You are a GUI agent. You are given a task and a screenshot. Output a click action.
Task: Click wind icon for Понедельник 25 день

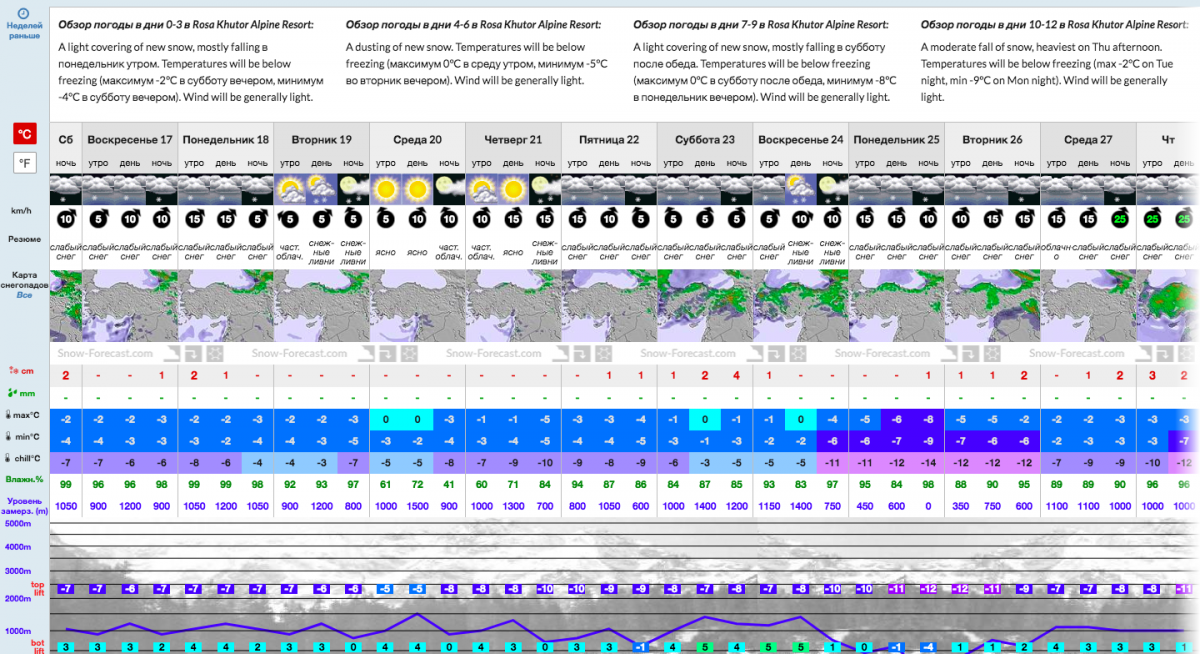coord(897,219)
